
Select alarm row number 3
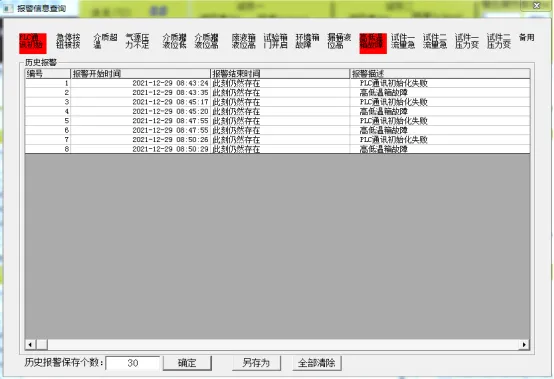[x=277, y=102]
